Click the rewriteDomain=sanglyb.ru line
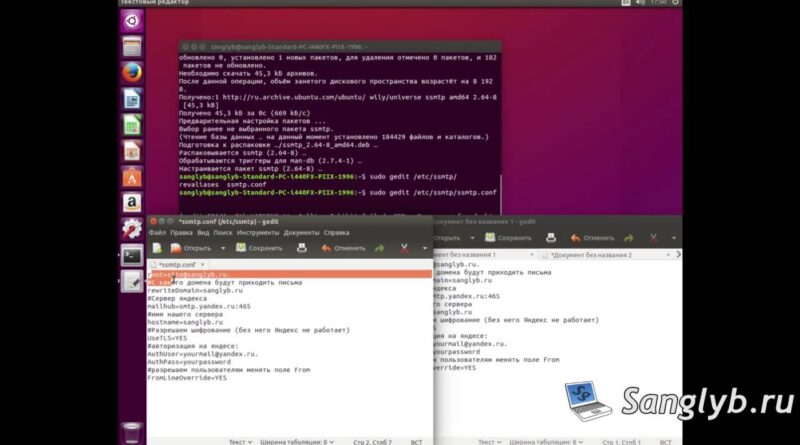This screenshot has height=445, width=800. (195, 291)
